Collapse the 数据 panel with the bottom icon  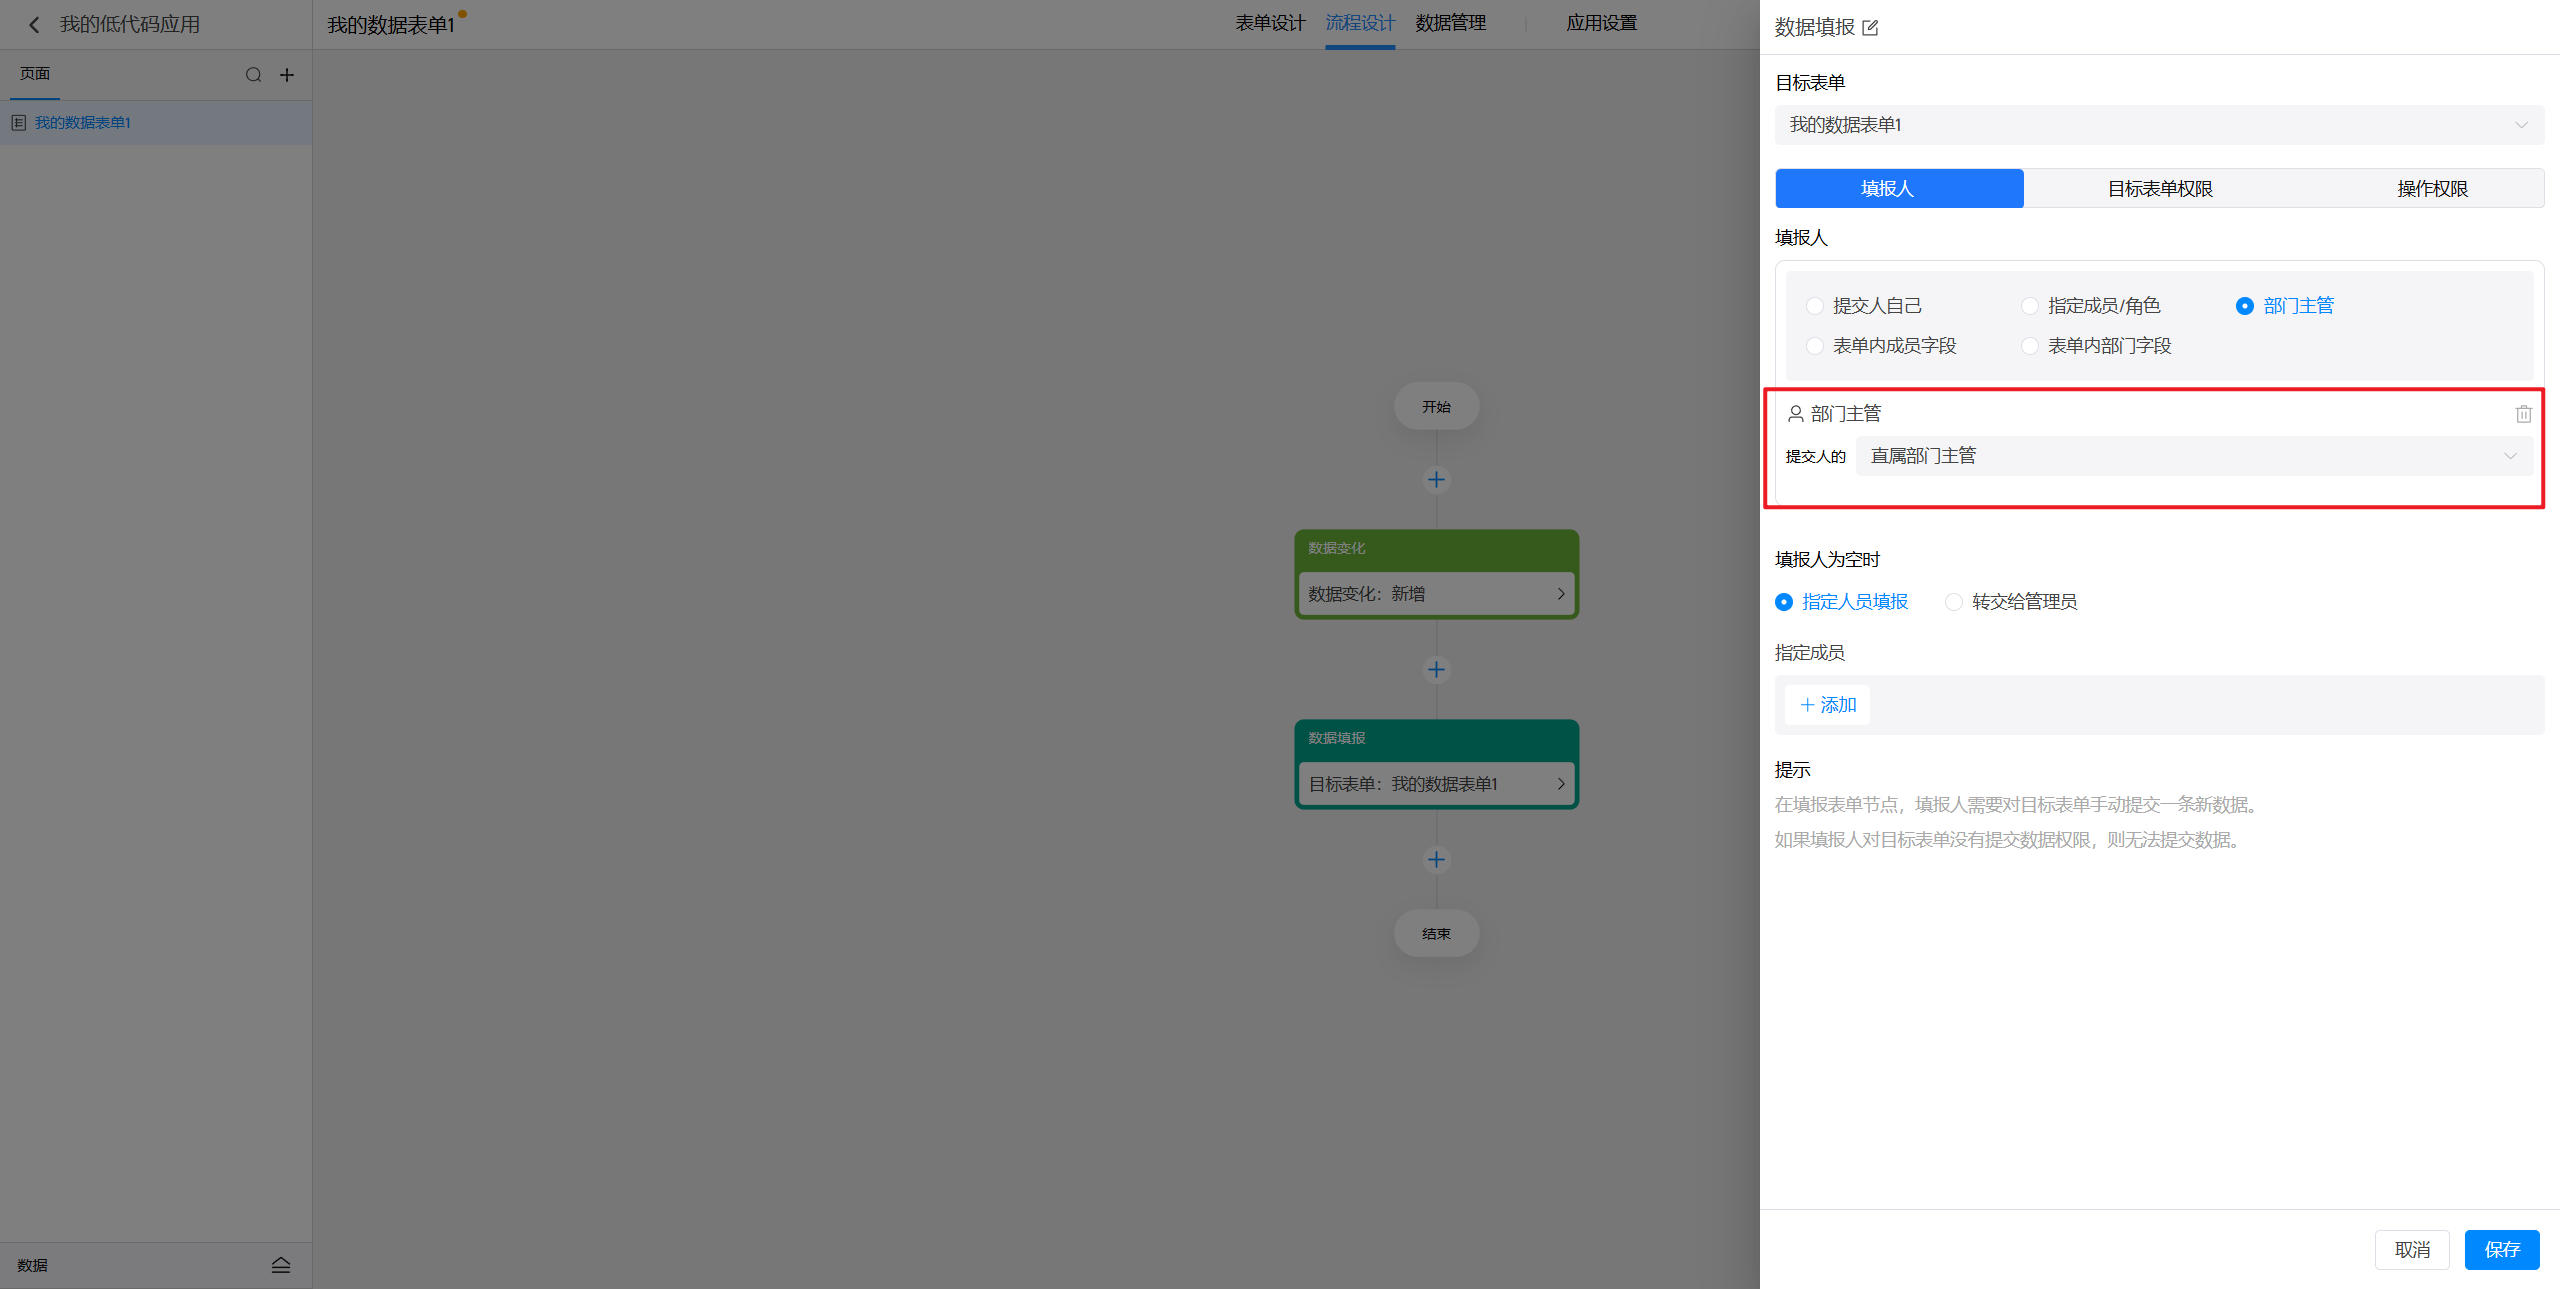click(280, 1265)
